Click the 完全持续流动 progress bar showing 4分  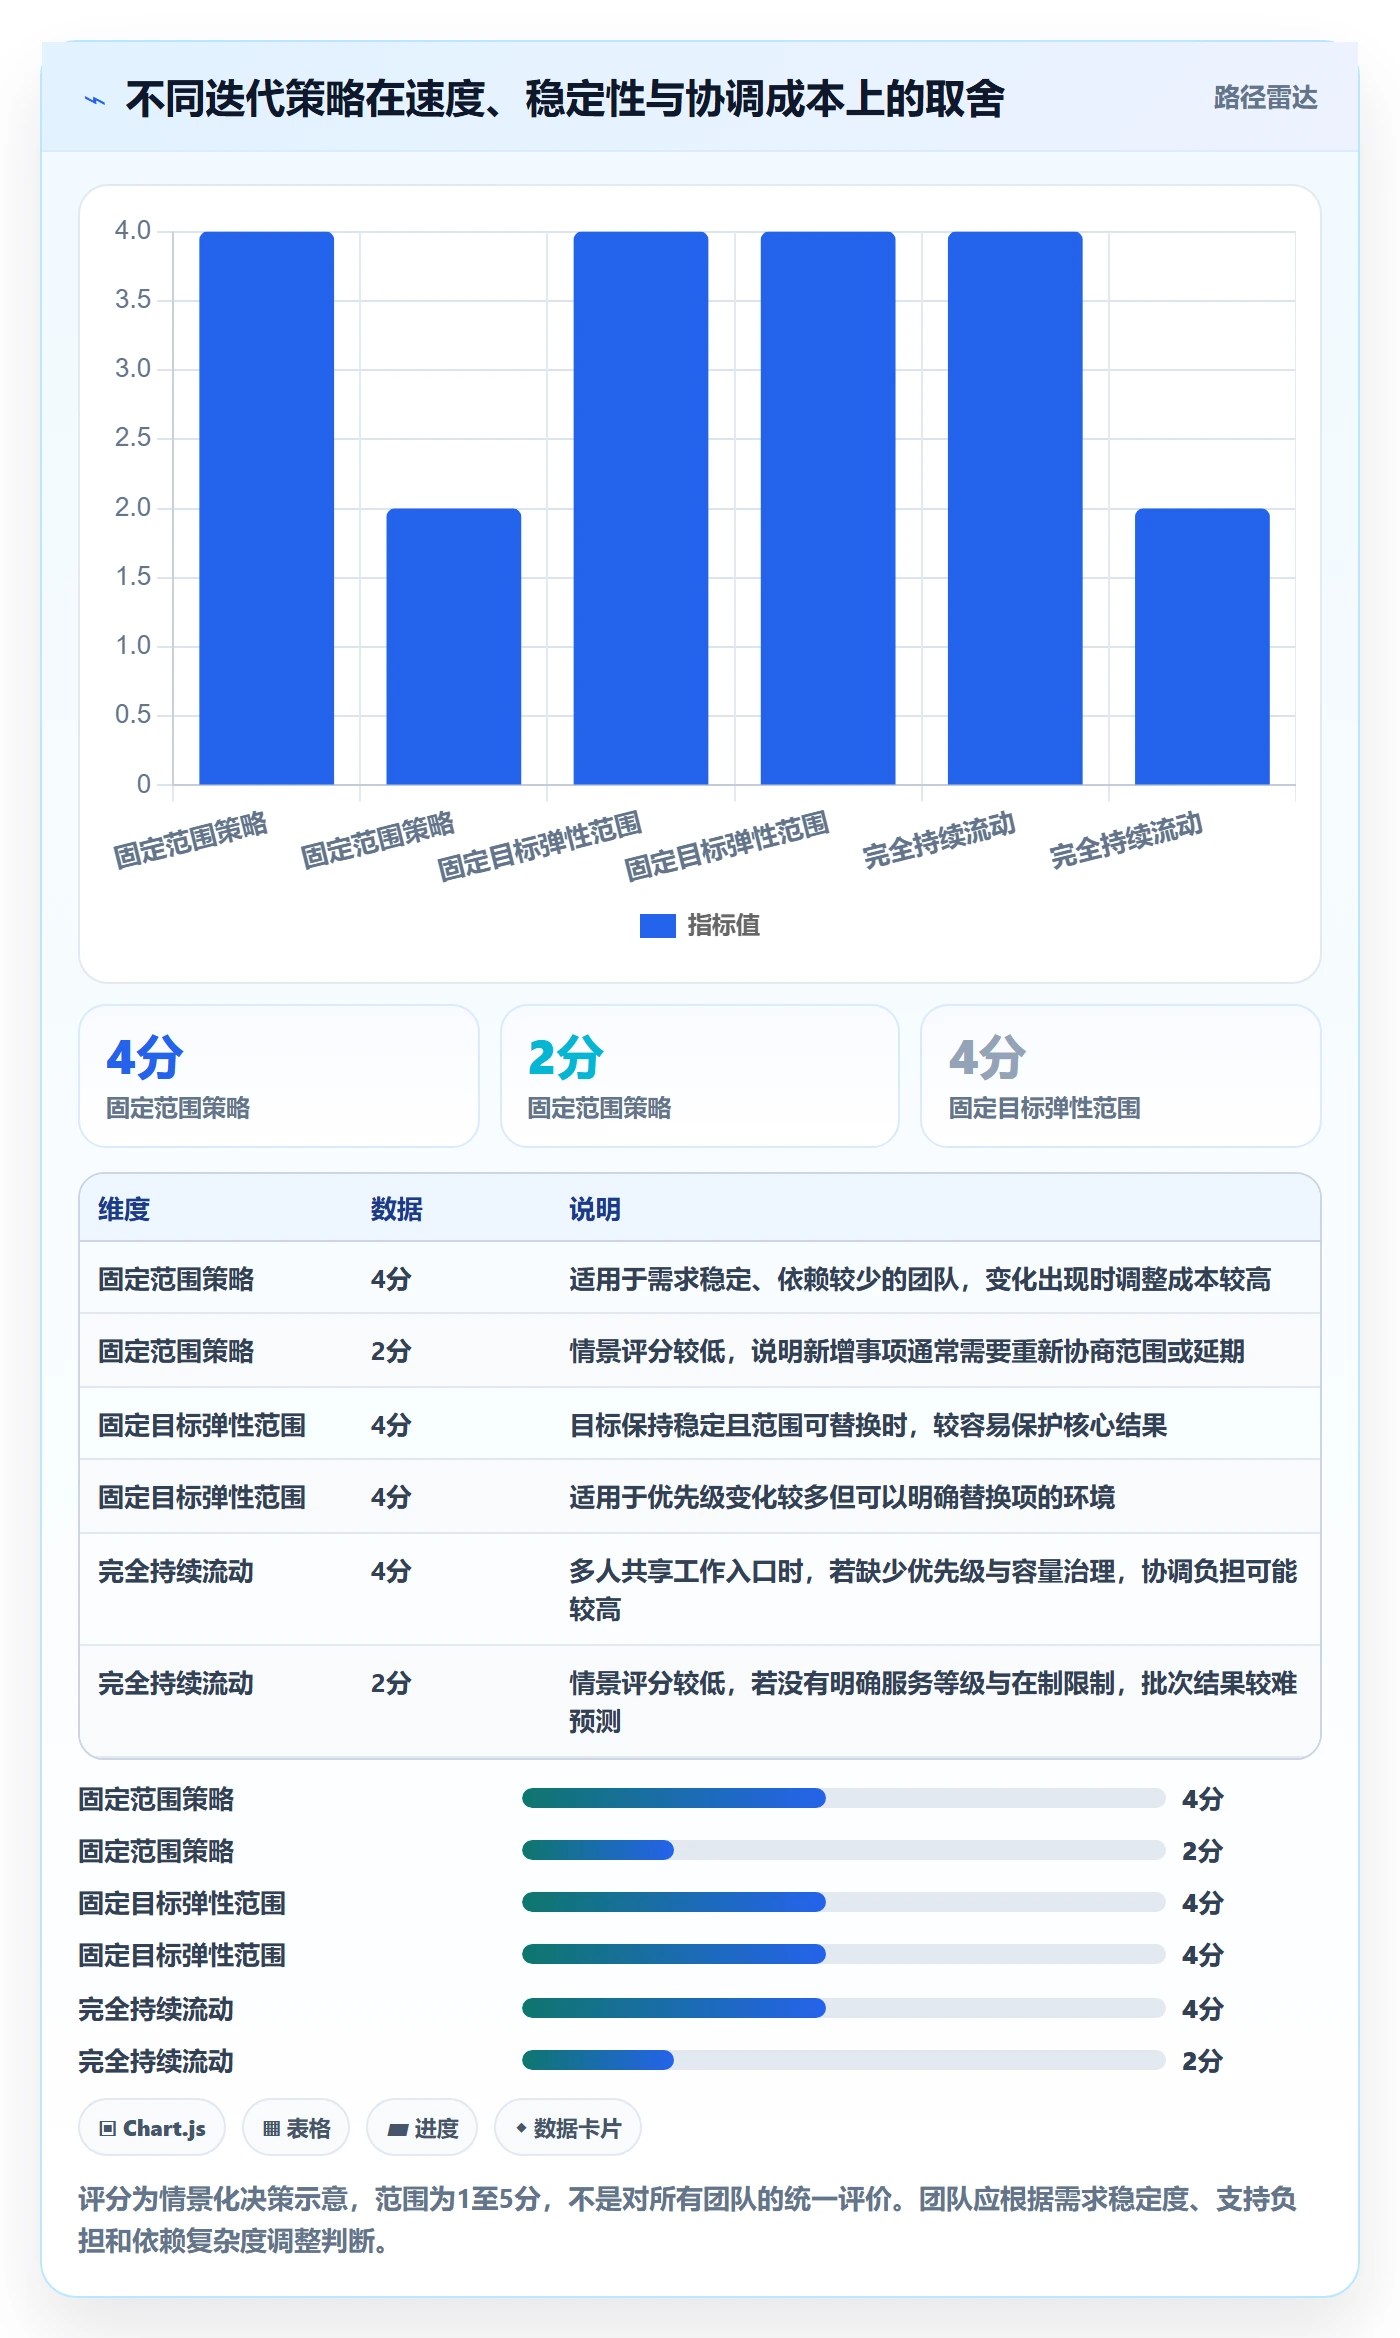[x=843, y=2007]
